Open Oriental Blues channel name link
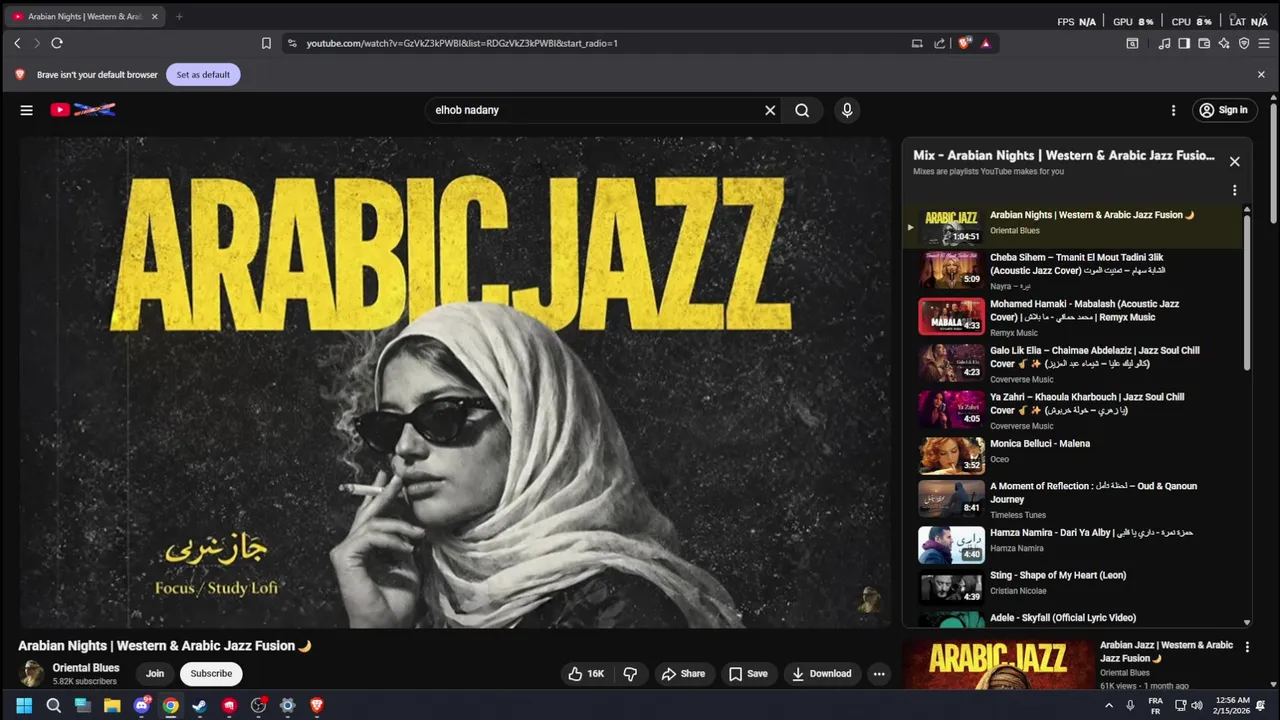Viewport: 1280px width, 720px height. pyautogui.click(x=86, y=668)
